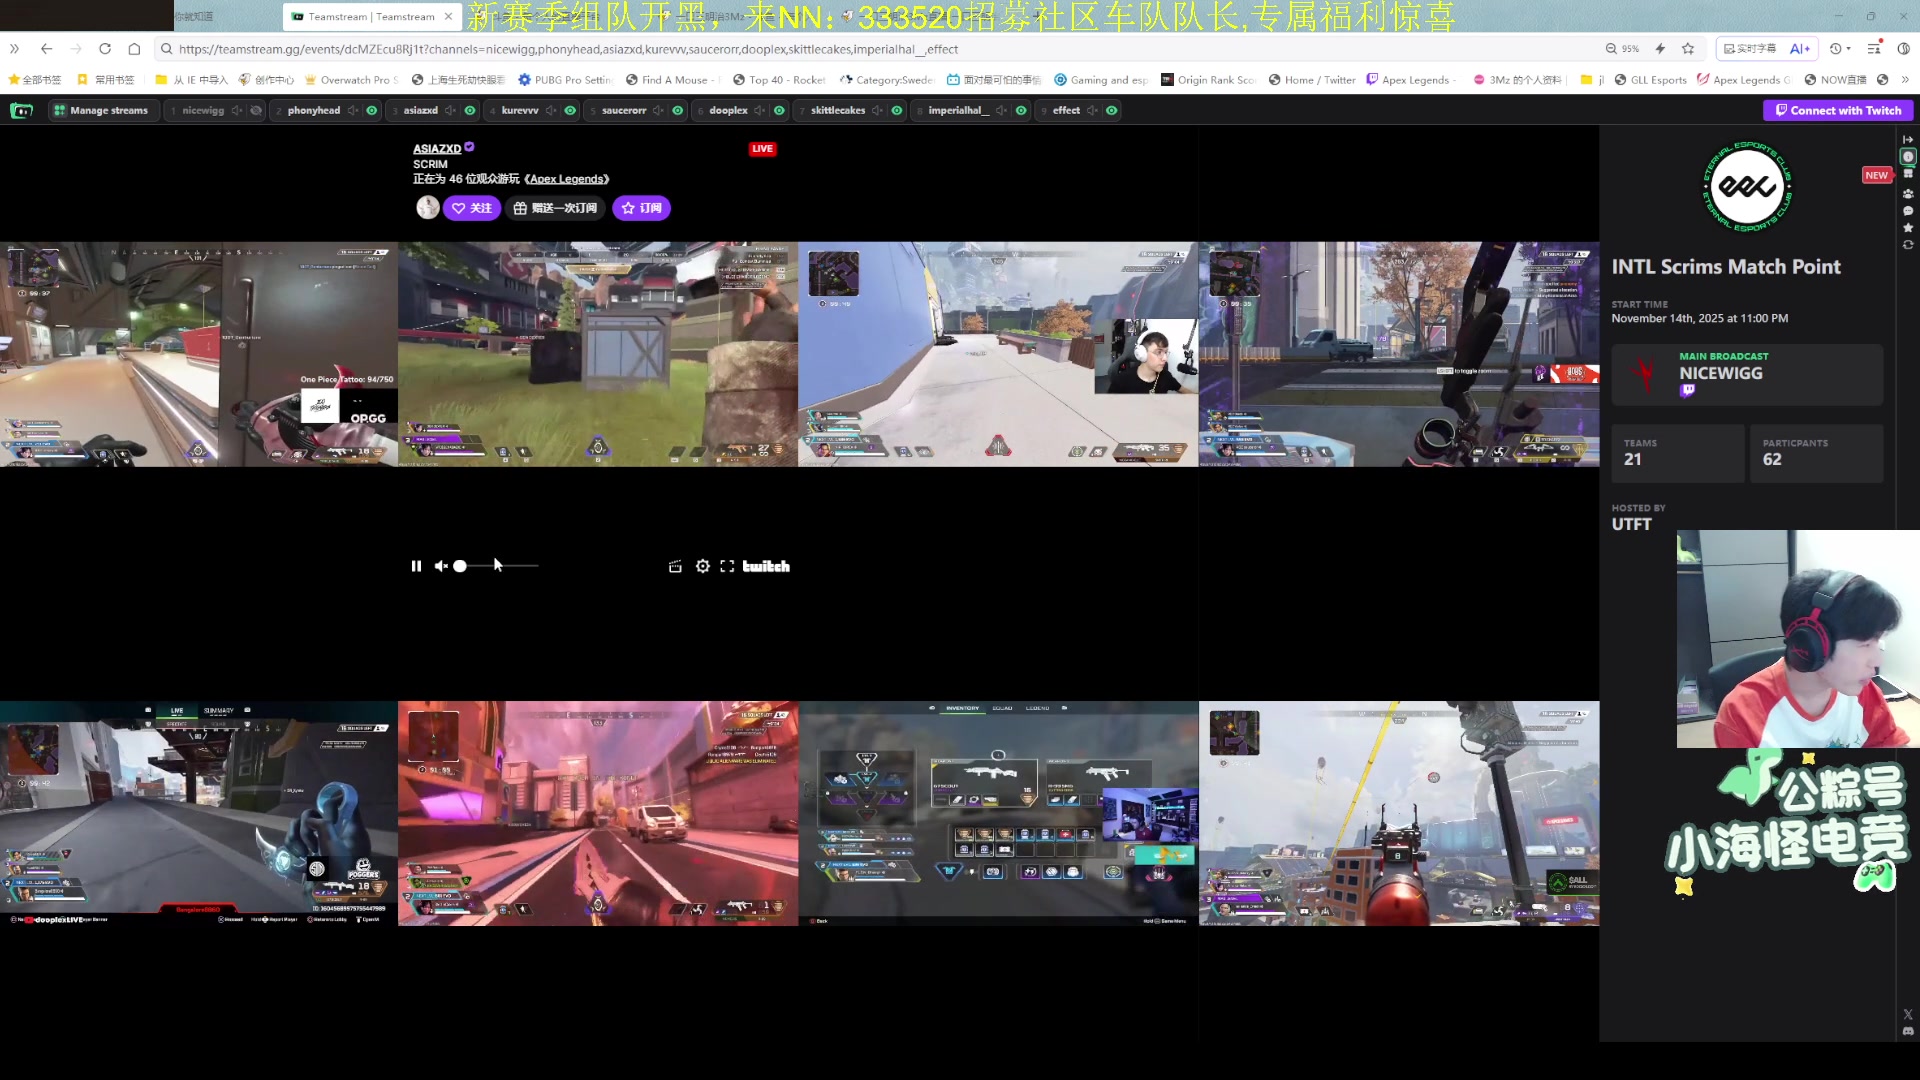Viewport: 1920px width, 1080px height.
Task: Toggle phonyhead stream visibility eye
Action: [x=372, y=111]
